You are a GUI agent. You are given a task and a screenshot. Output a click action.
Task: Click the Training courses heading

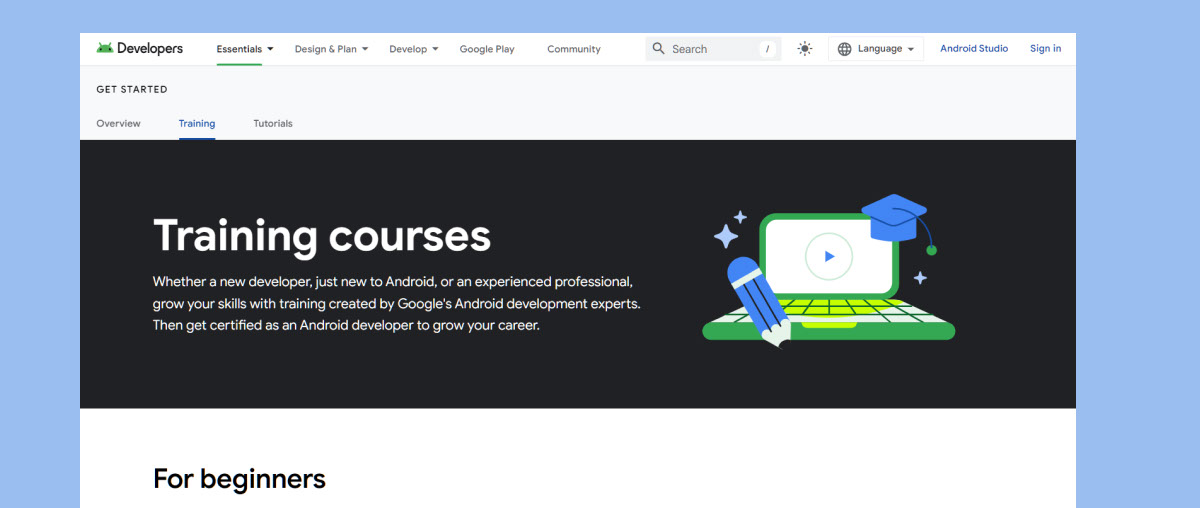pyautogui.click(x=322, y=236)
